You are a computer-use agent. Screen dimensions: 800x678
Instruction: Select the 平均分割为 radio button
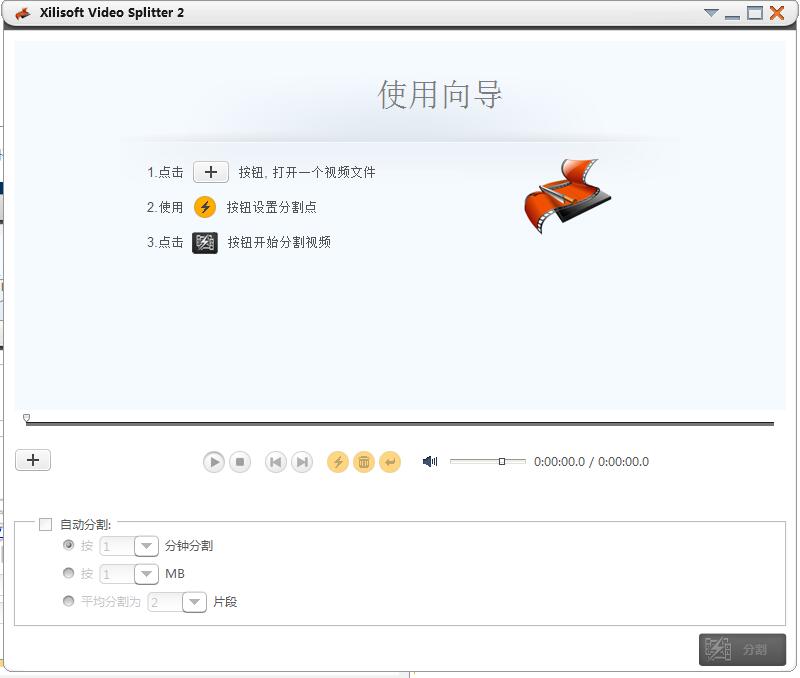coord(68,602)
